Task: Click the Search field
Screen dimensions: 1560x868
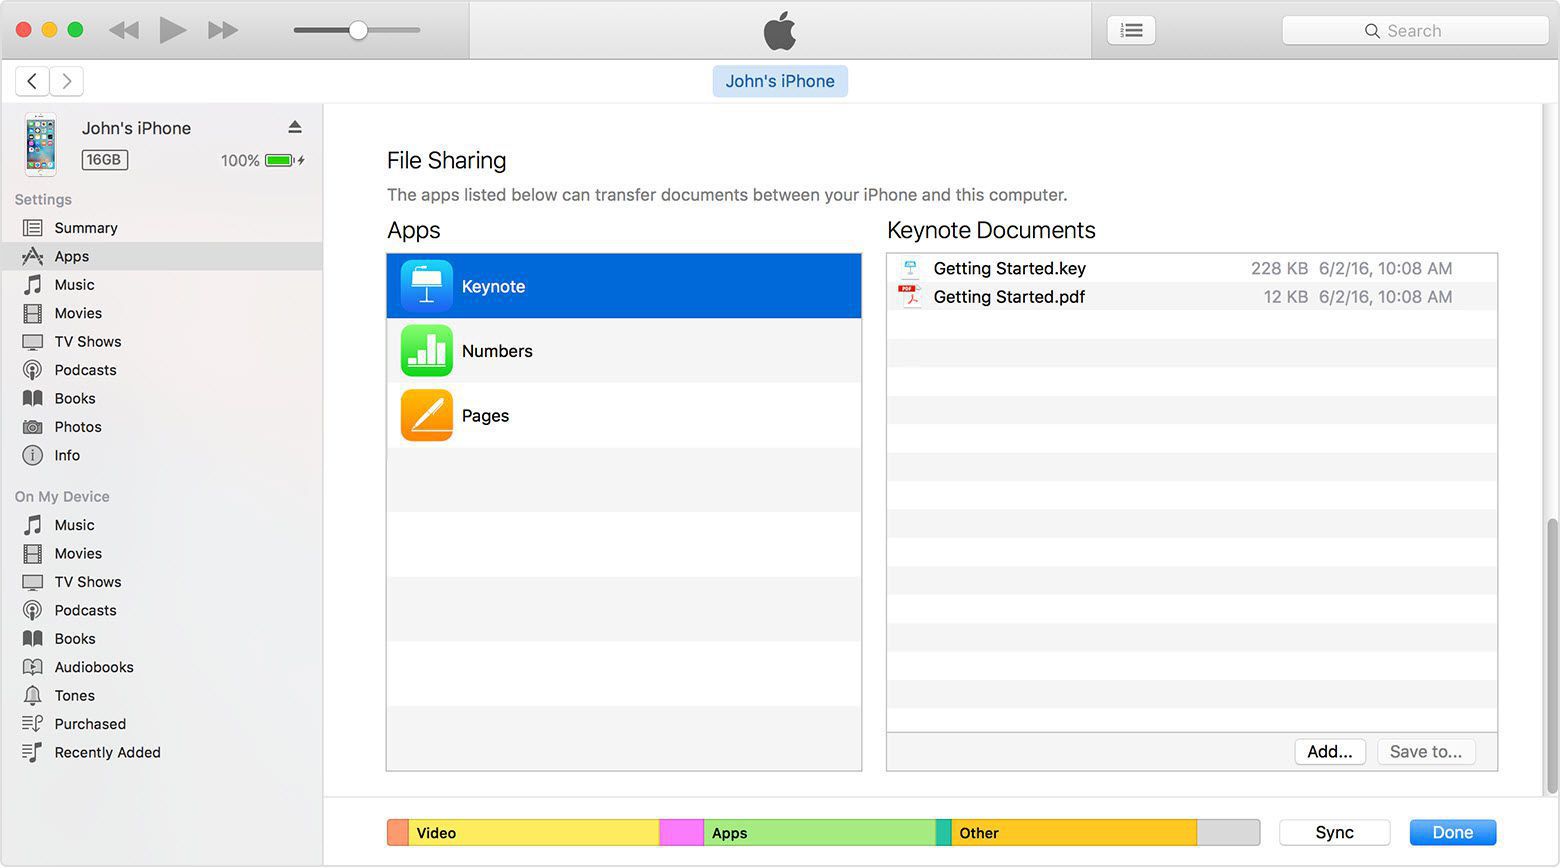Action: pyautogui.click(x=1415, y=31)
